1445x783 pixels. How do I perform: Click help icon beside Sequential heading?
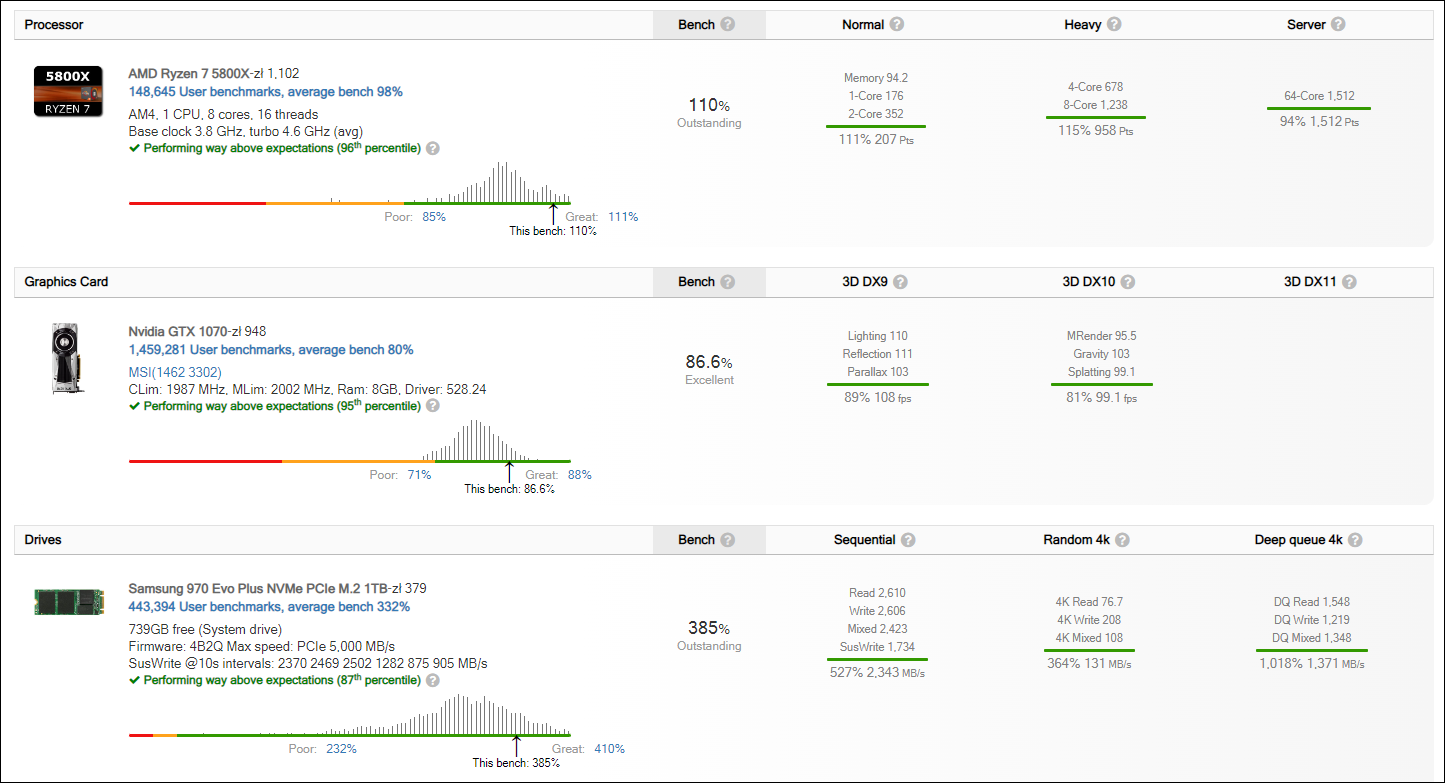pos(907,540)
